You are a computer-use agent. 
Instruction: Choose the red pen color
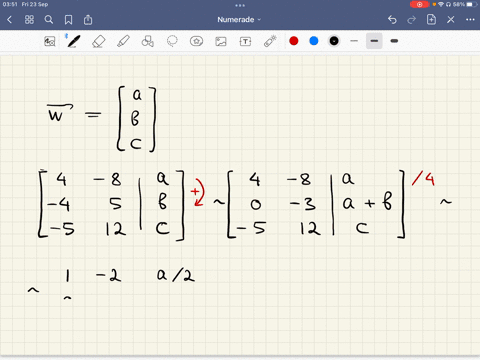[x=294, y=41]
